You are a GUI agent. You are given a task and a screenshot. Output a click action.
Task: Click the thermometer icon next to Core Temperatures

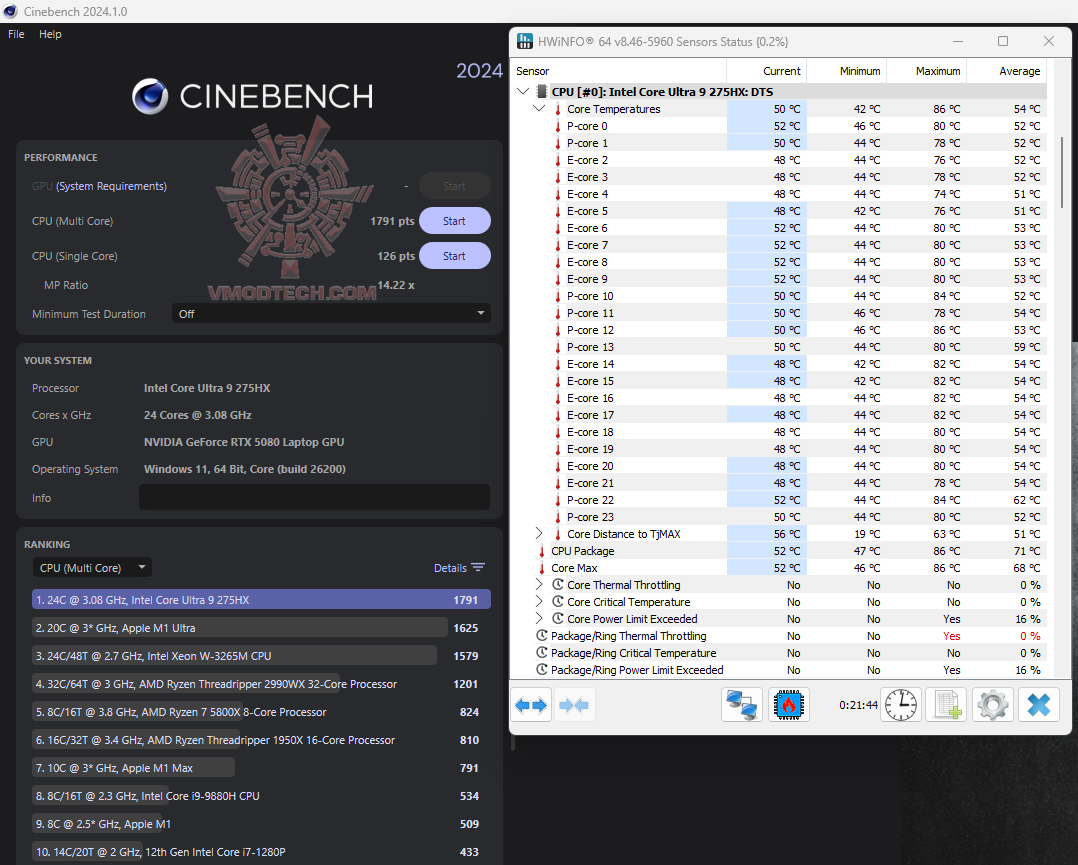558,109
